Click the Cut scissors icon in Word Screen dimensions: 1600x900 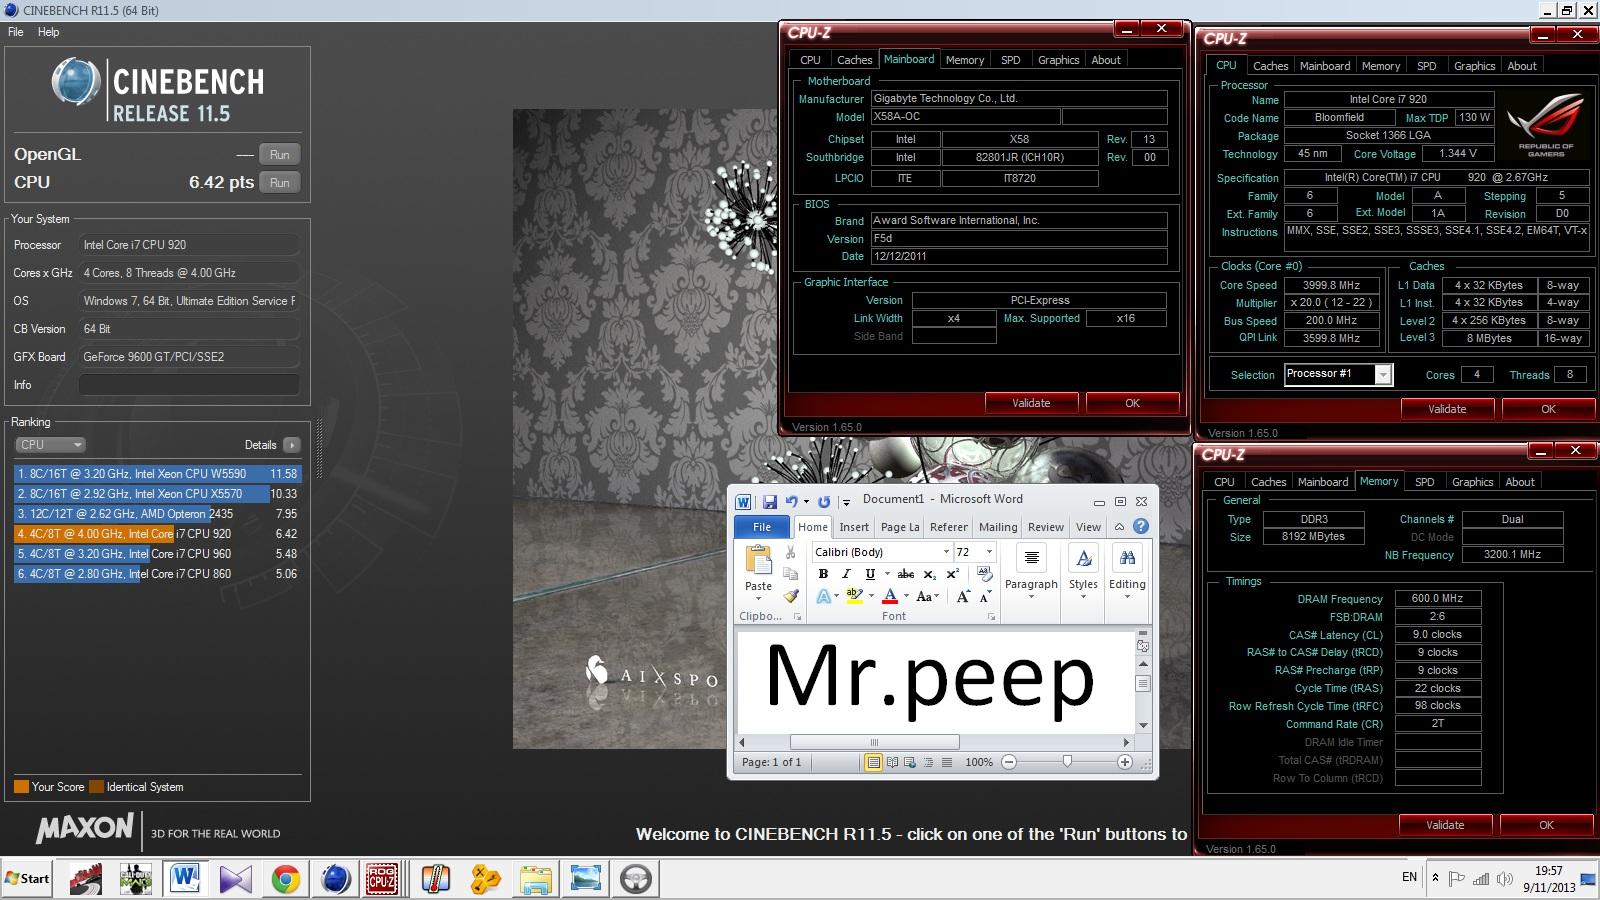point(790,552)
